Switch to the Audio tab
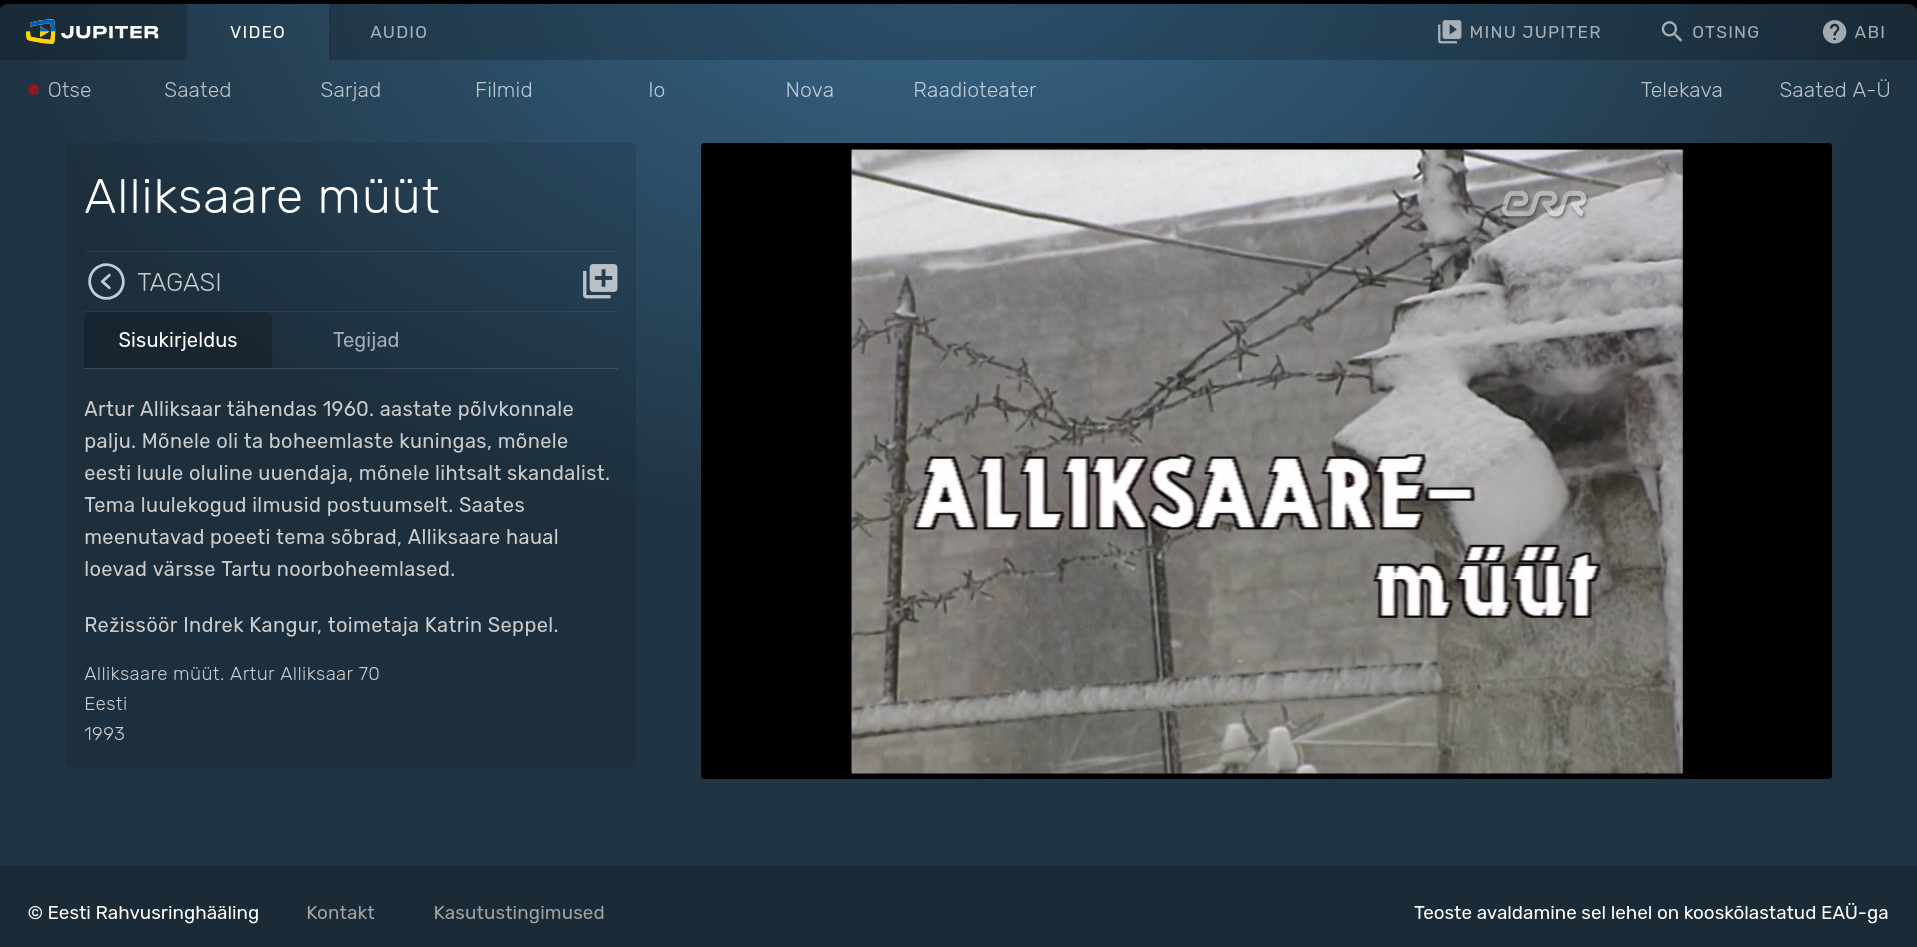 [399, 32]
